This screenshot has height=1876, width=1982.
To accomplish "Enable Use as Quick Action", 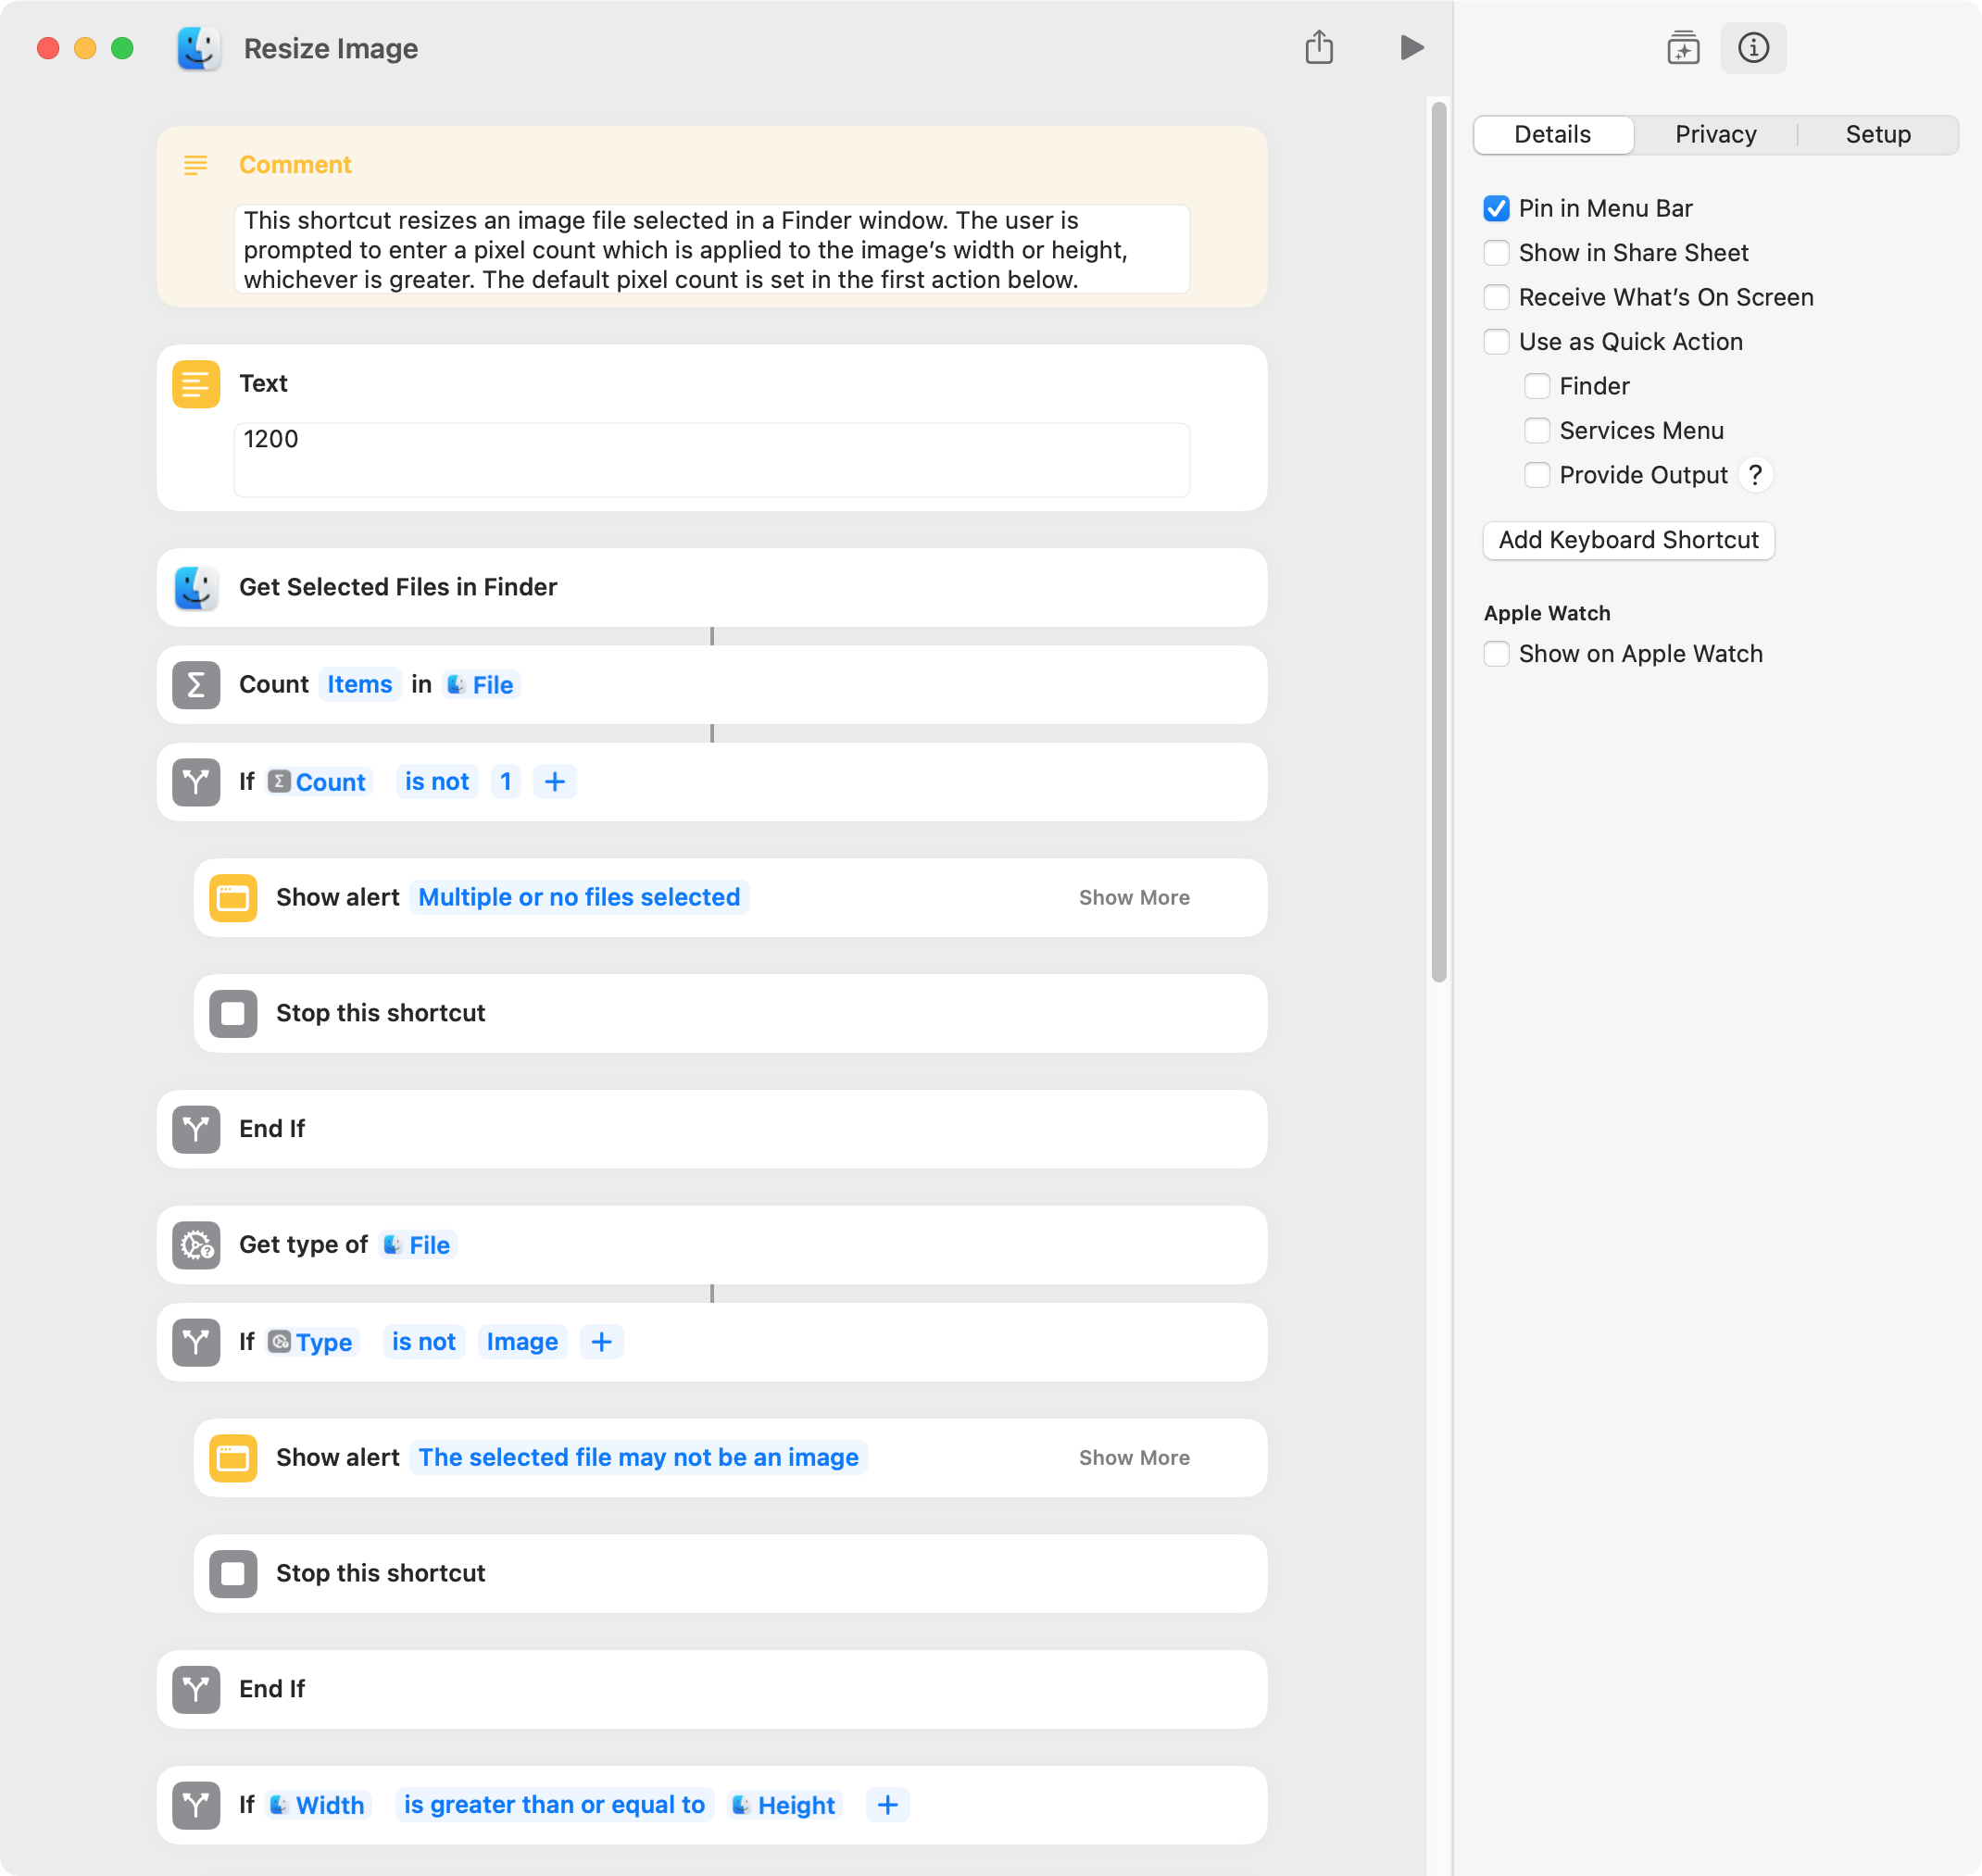I will pyautogui.click(x=1496, y=342).
